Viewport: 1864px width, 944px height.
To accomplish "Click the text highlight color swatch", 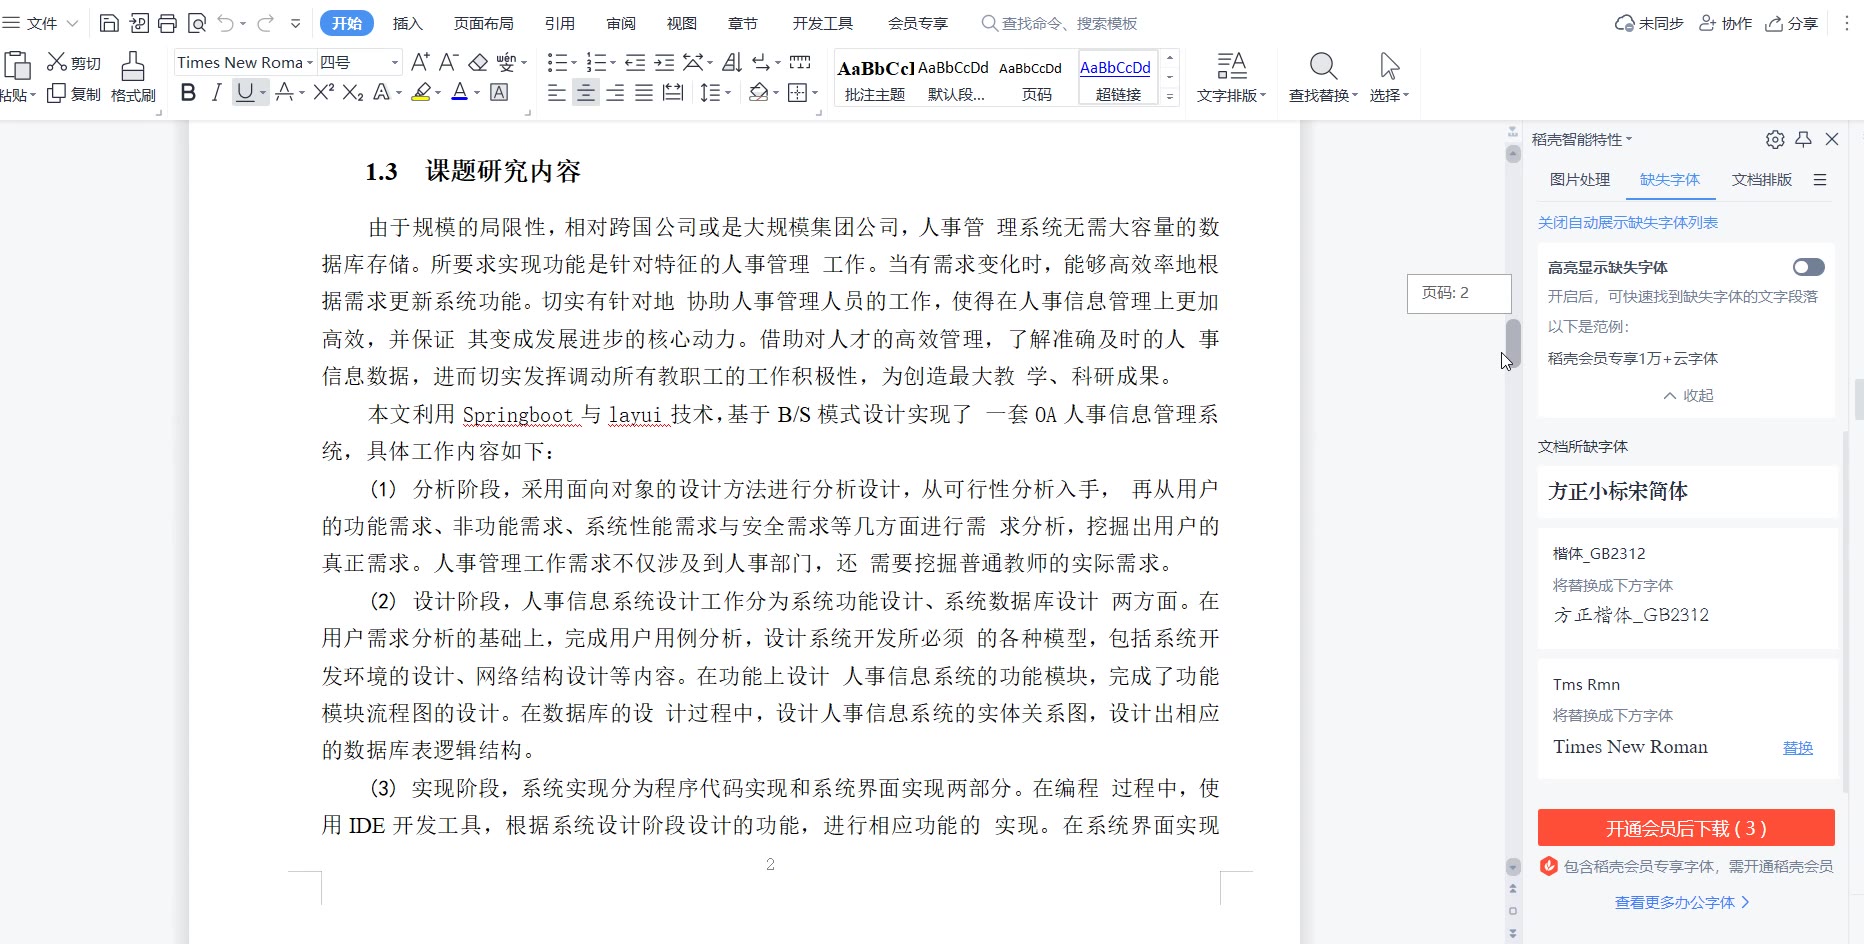I will click(x=421, y=93).
